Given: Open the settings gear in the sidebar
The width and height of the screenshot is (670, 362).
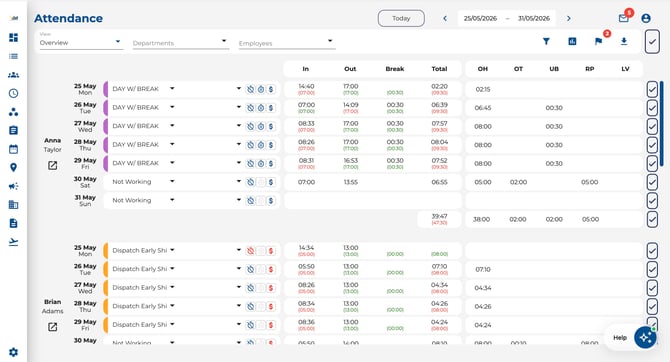Looking at the screenshot, I should [13, 352].
